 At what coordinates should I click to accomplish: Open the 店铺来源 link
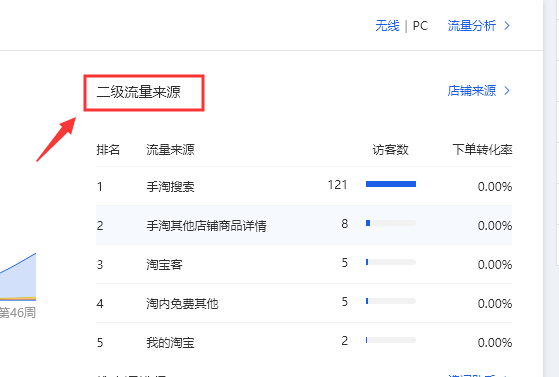(472, 91)
